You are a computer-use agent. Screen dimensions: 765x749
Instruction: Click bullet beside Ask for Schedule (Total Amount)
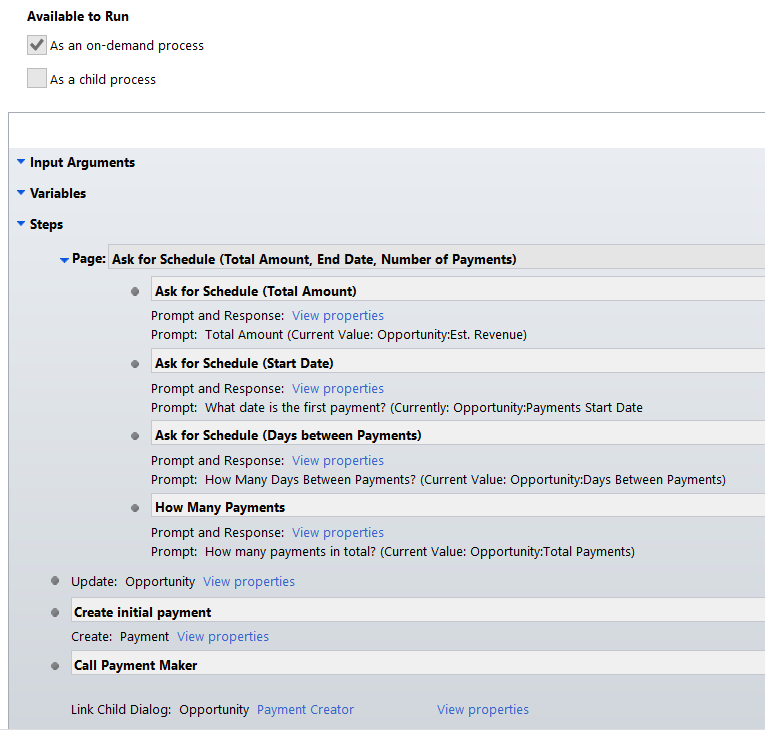pos(135,292)
